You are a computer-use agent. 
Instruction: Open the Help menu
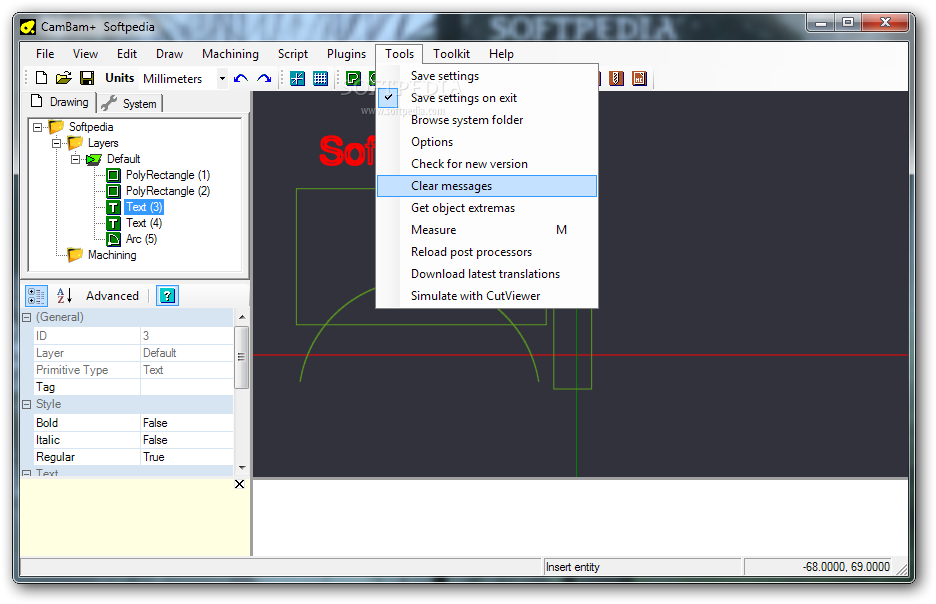pos(501,54)
